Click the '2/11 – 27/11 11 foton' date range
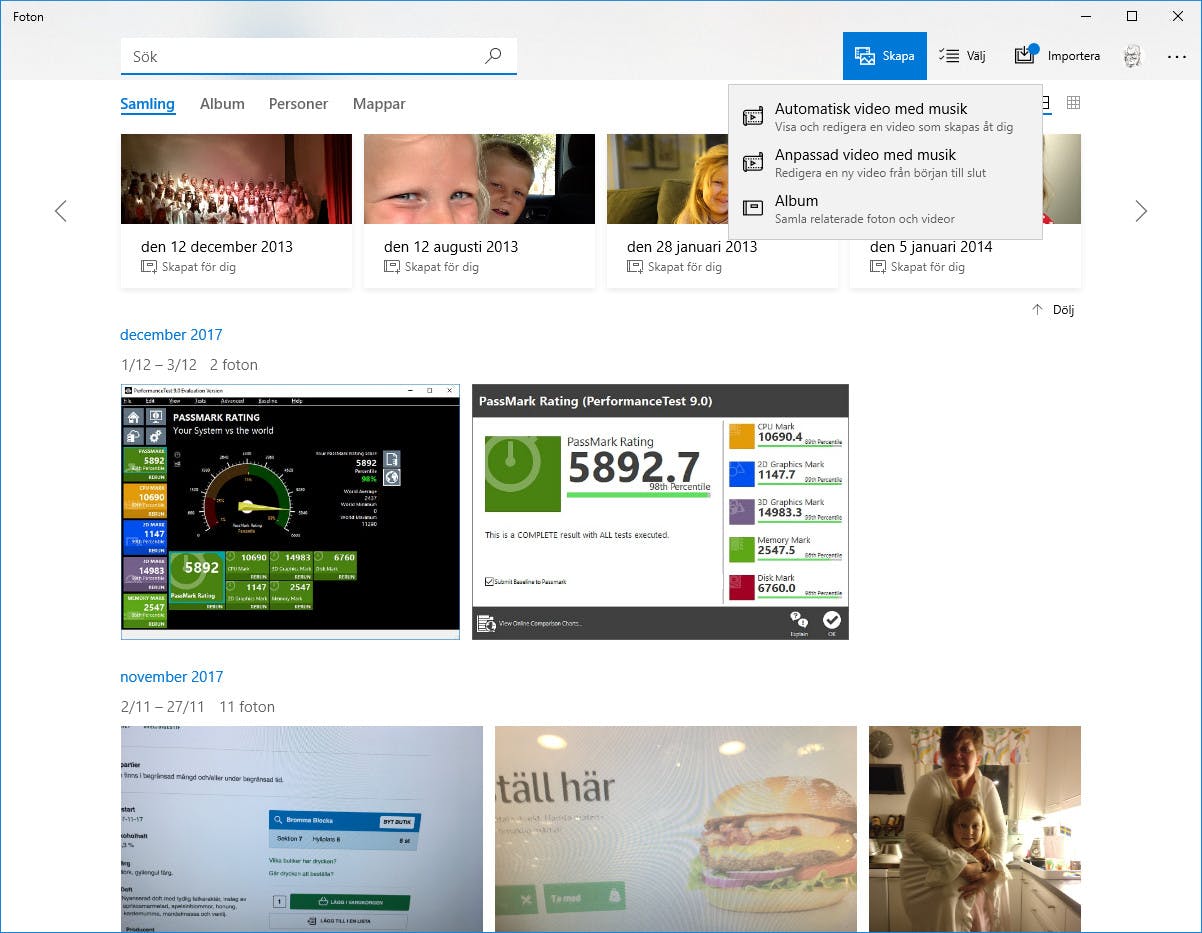The height and width of the screenshot is (933, 1202). coord(197,707)
